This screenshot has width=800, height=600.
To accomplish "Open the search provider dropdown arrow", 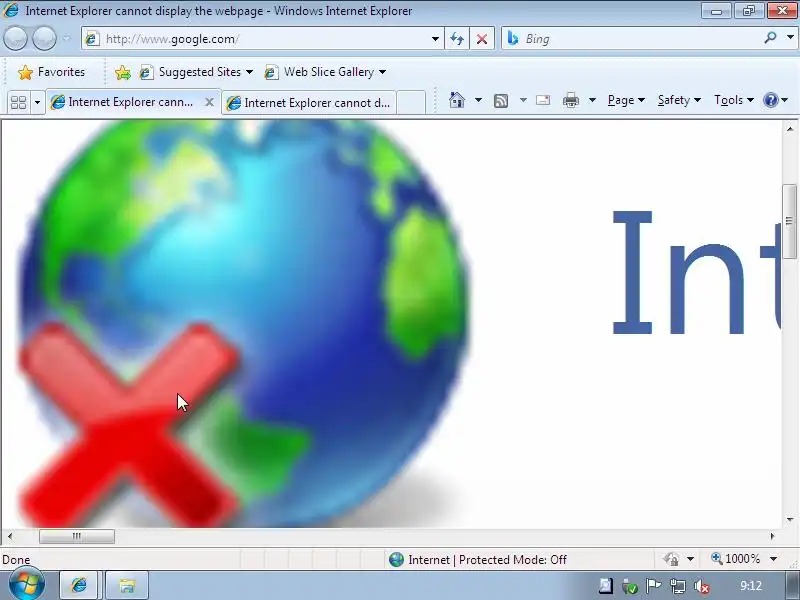I will click(790, 38).
